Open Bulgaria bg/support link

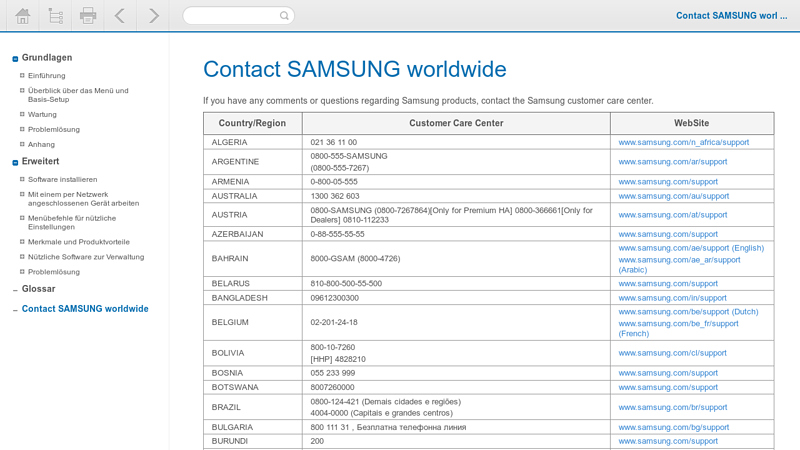673,427
